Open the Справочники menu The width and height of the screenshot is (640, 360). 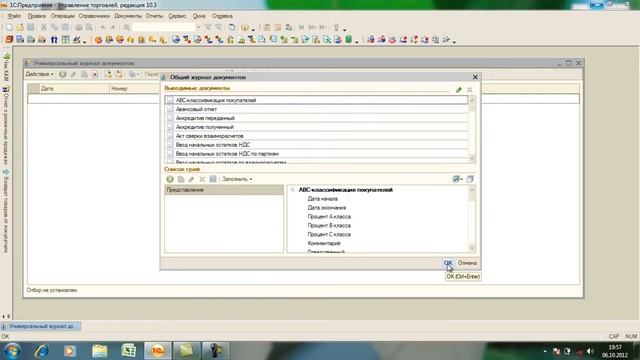click(x=94, y=16)
